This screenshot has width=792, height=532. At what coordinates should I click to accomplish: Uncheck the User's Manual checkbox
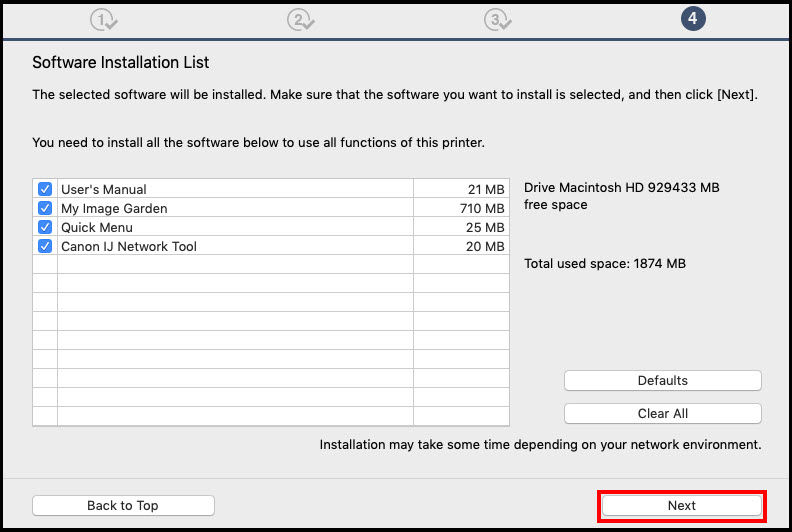(45, 189)
